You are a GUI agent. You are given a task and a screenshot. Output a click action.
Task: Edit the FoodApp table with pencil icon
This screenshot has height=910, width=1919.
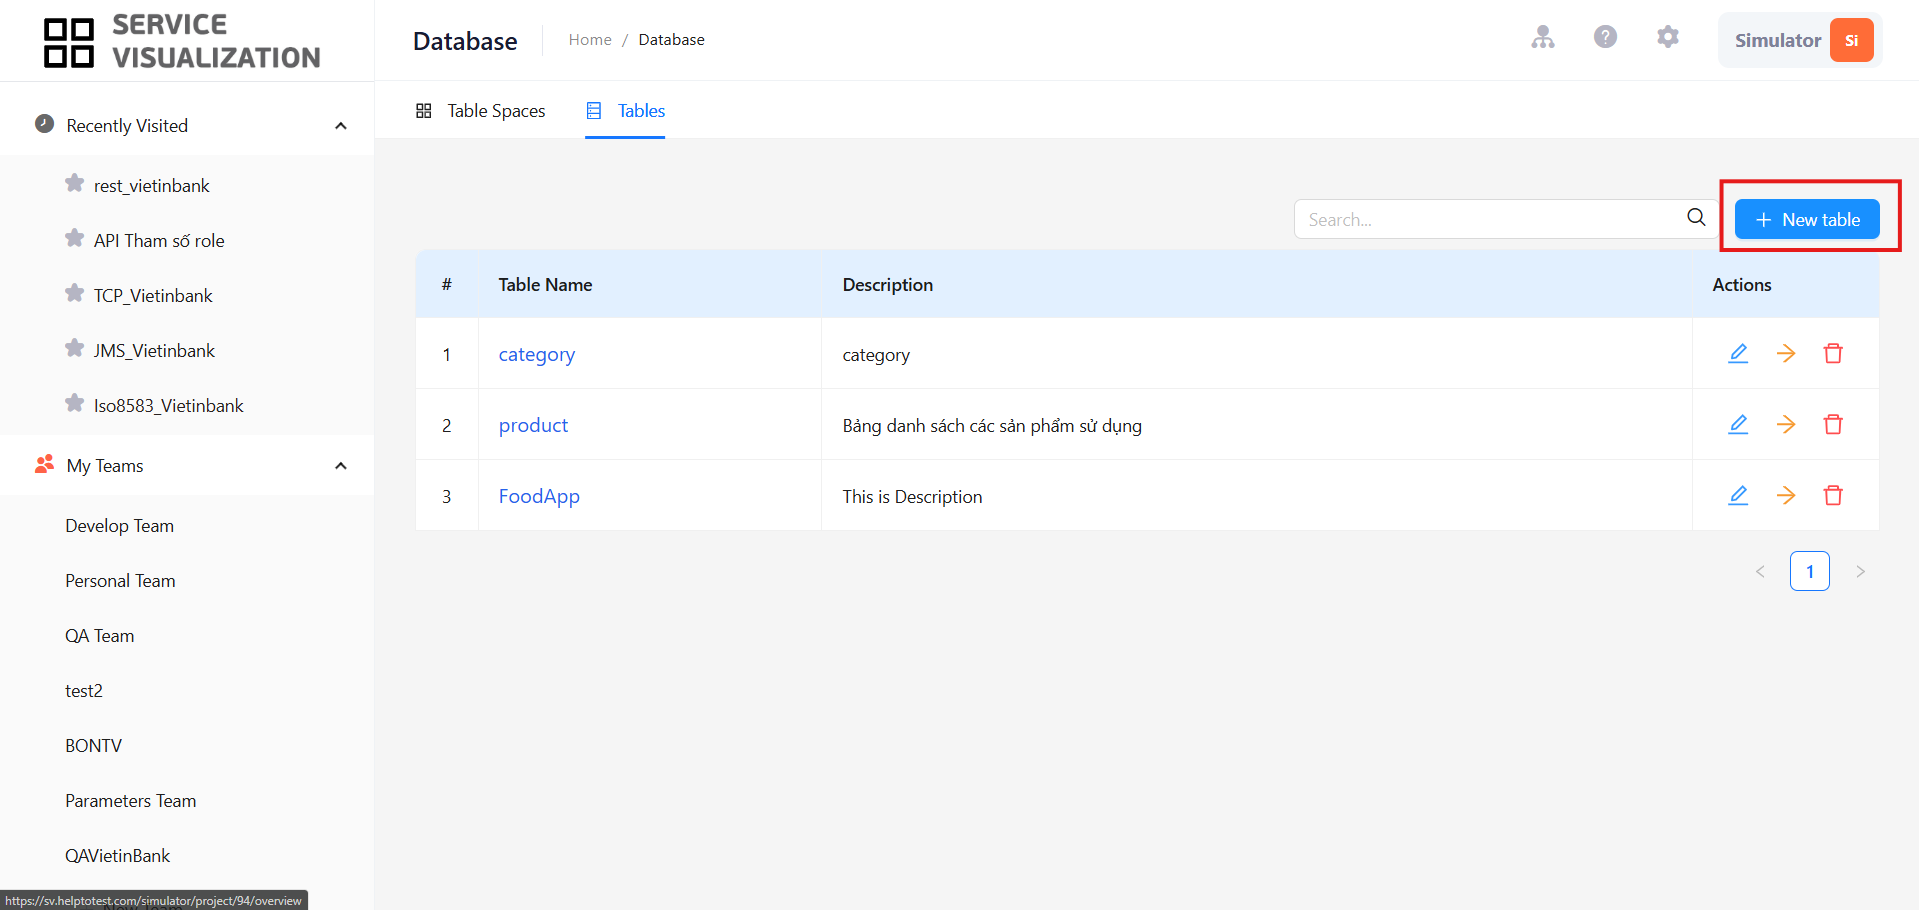click(1738, 495)
